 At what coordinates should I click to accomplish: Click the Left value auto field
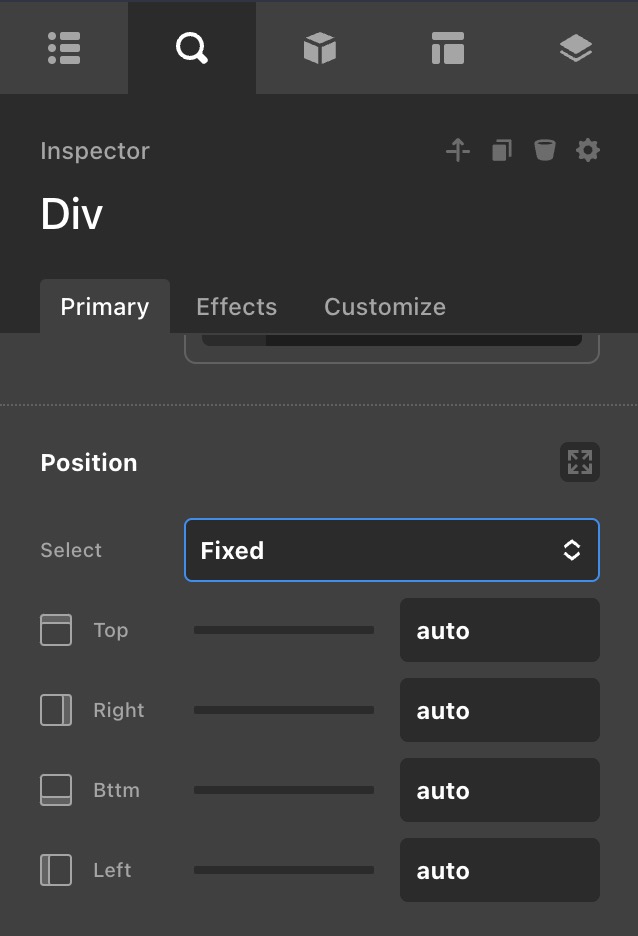[x=499, y=870]
